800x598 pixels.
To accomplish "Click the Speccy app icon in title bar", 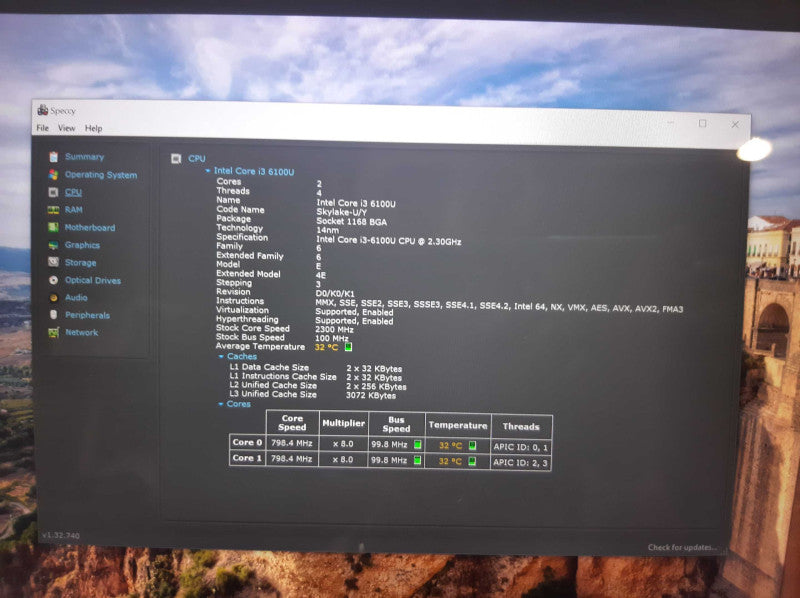I will [x=43, y=110].
